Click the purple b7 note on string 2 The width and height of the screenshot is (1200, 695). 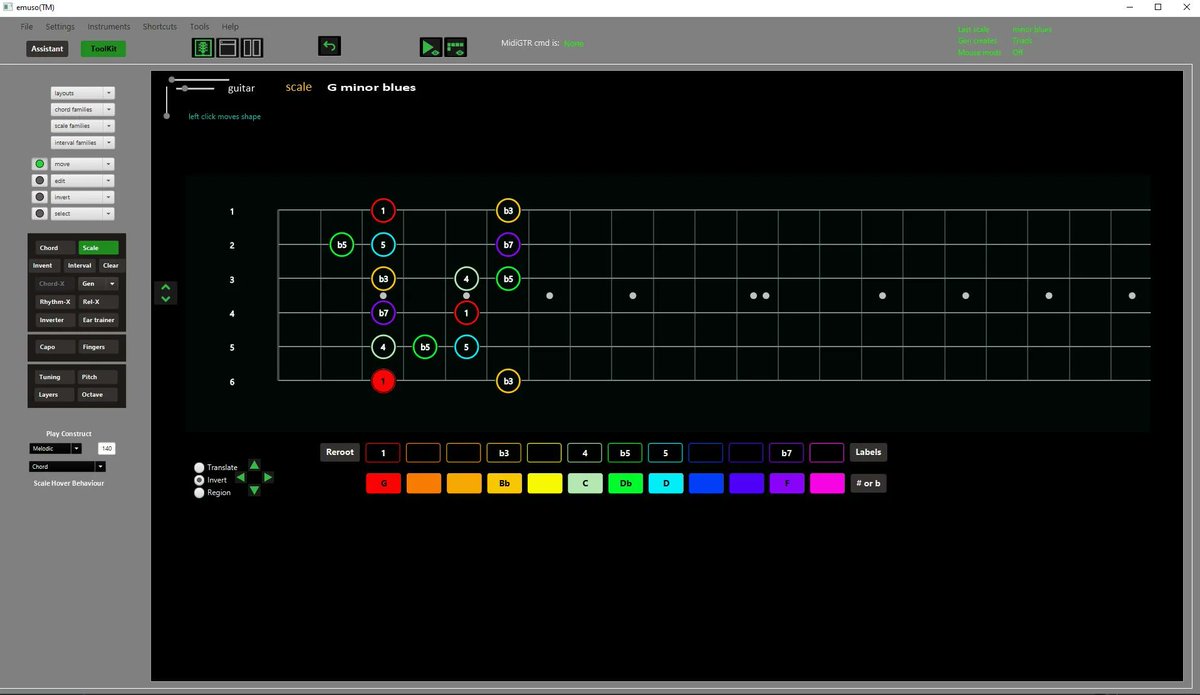coord(508,244)
